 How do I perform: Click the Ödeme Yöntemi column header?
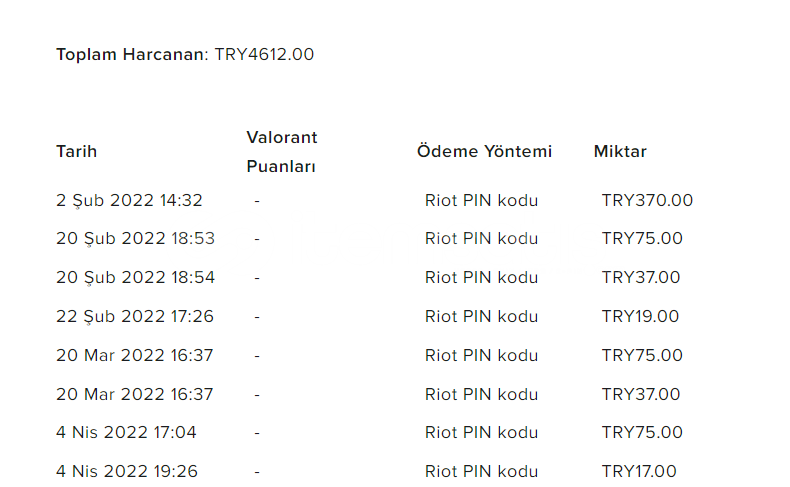(x=484, y=152)
